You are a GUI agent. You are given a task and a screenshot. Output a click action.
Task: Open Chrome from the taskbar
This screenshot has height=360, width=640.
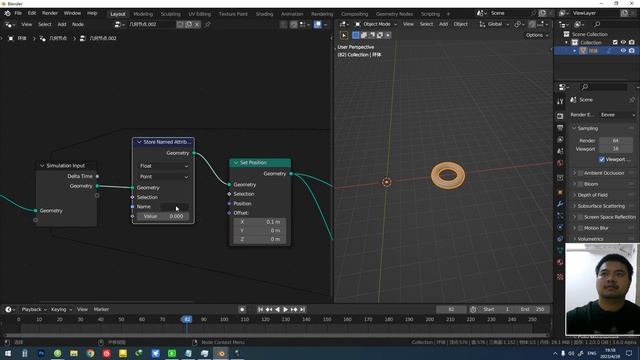[90, 353]
